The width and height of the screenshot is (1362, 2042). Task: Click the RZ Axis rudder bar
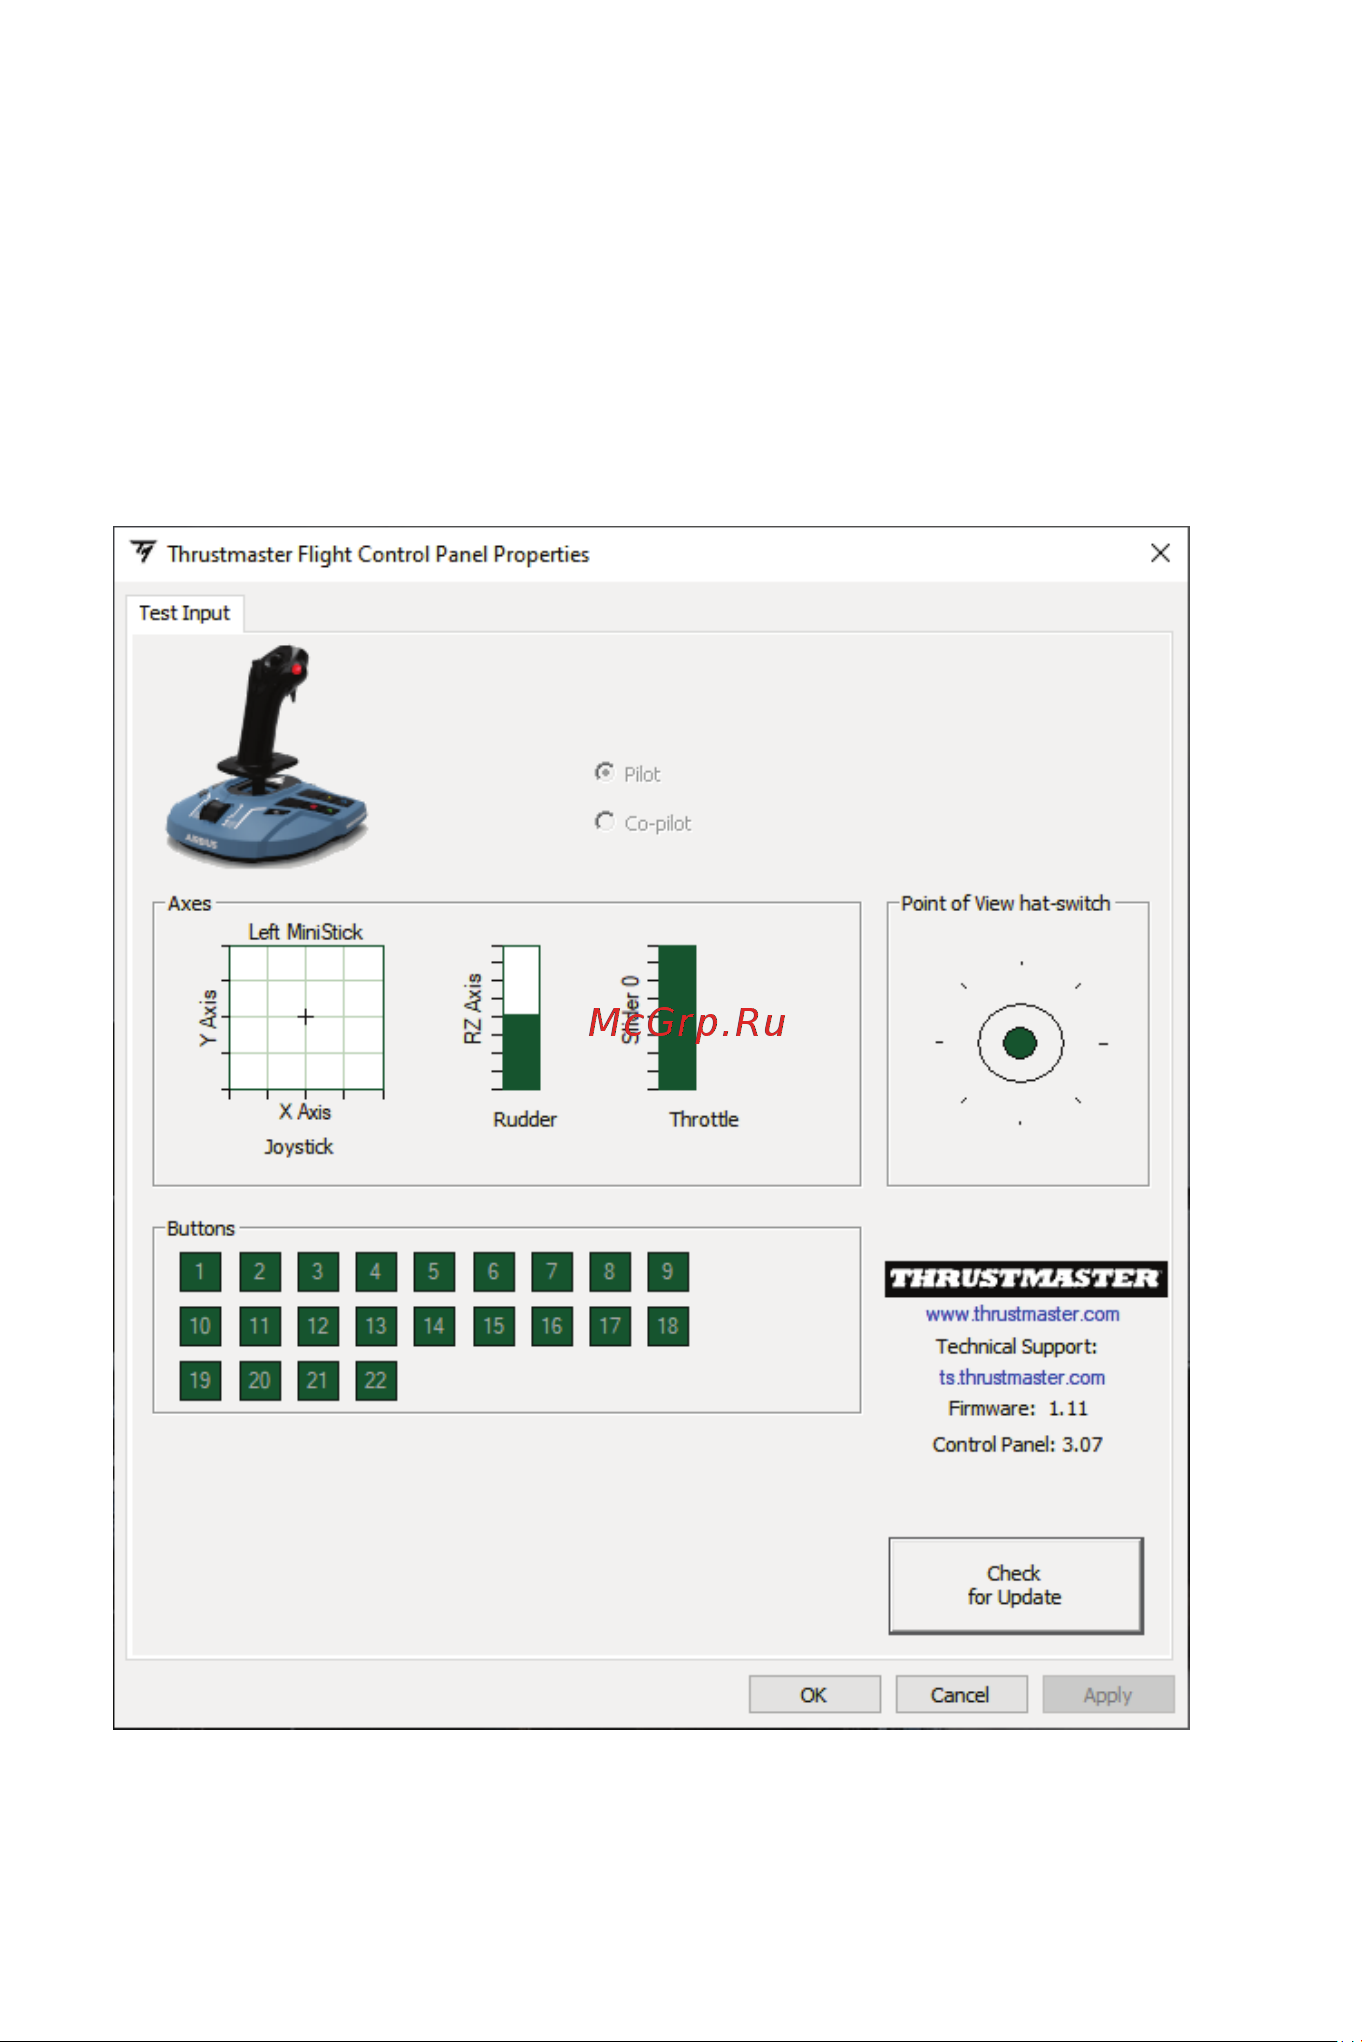521,1017
